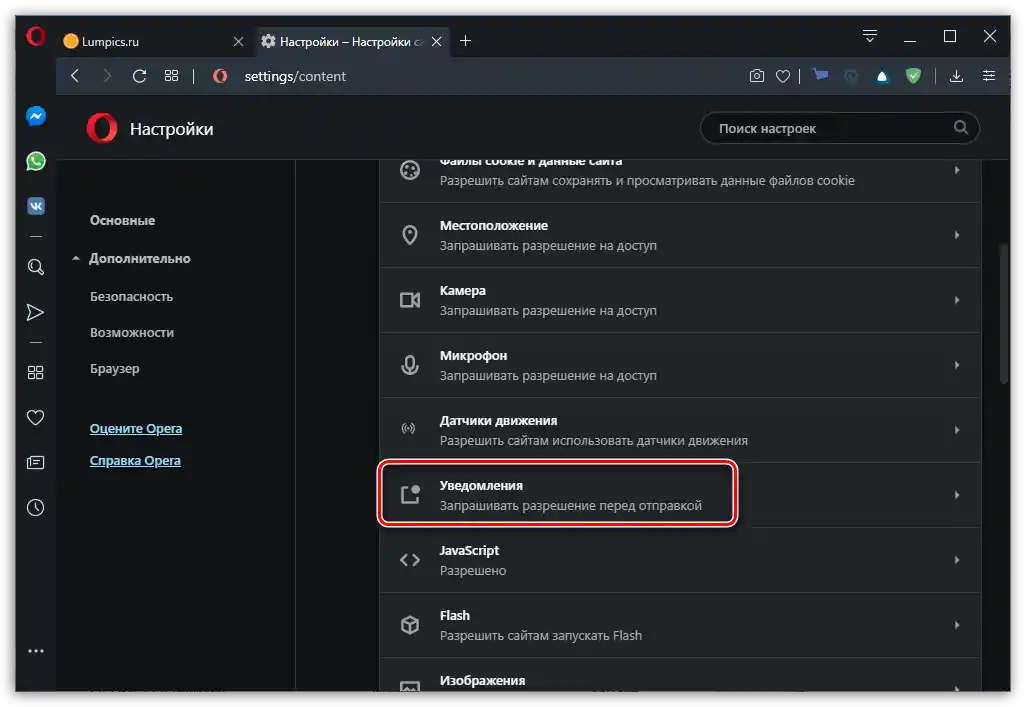
Task: Open the Flash row
Action: [680, 625]
